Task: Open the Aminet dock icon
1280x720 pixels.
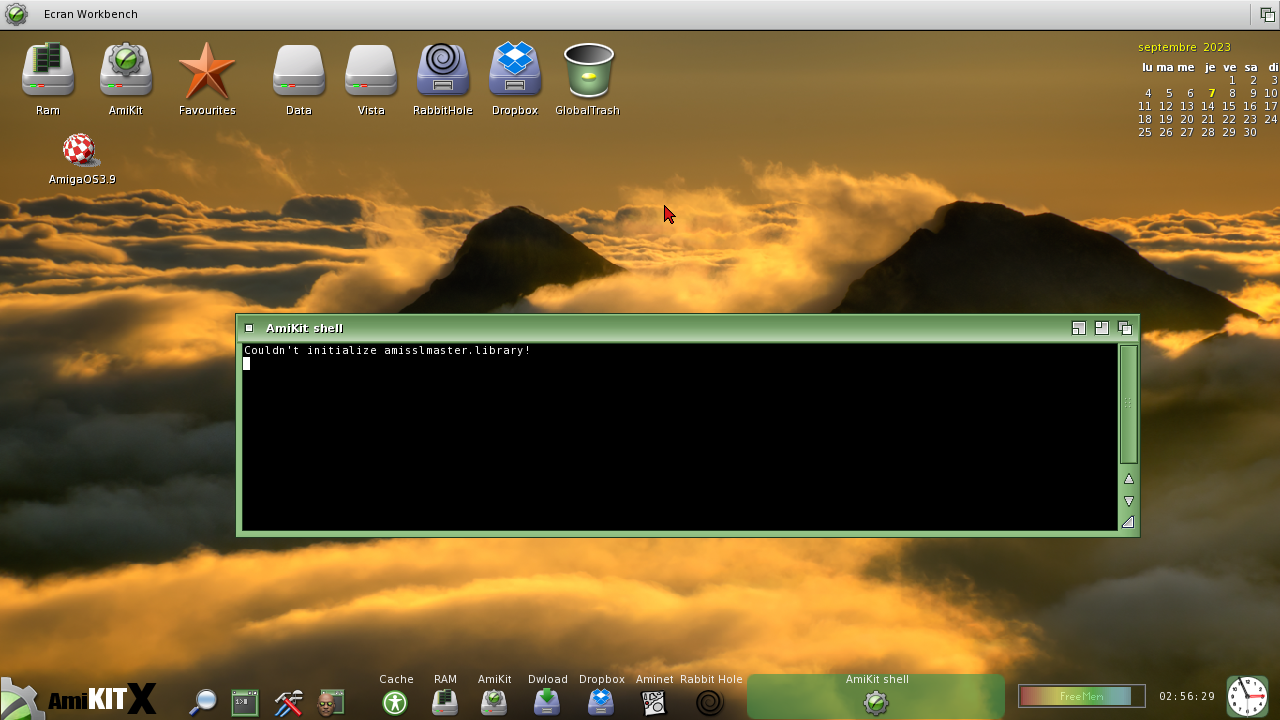Action: point(654,702)
